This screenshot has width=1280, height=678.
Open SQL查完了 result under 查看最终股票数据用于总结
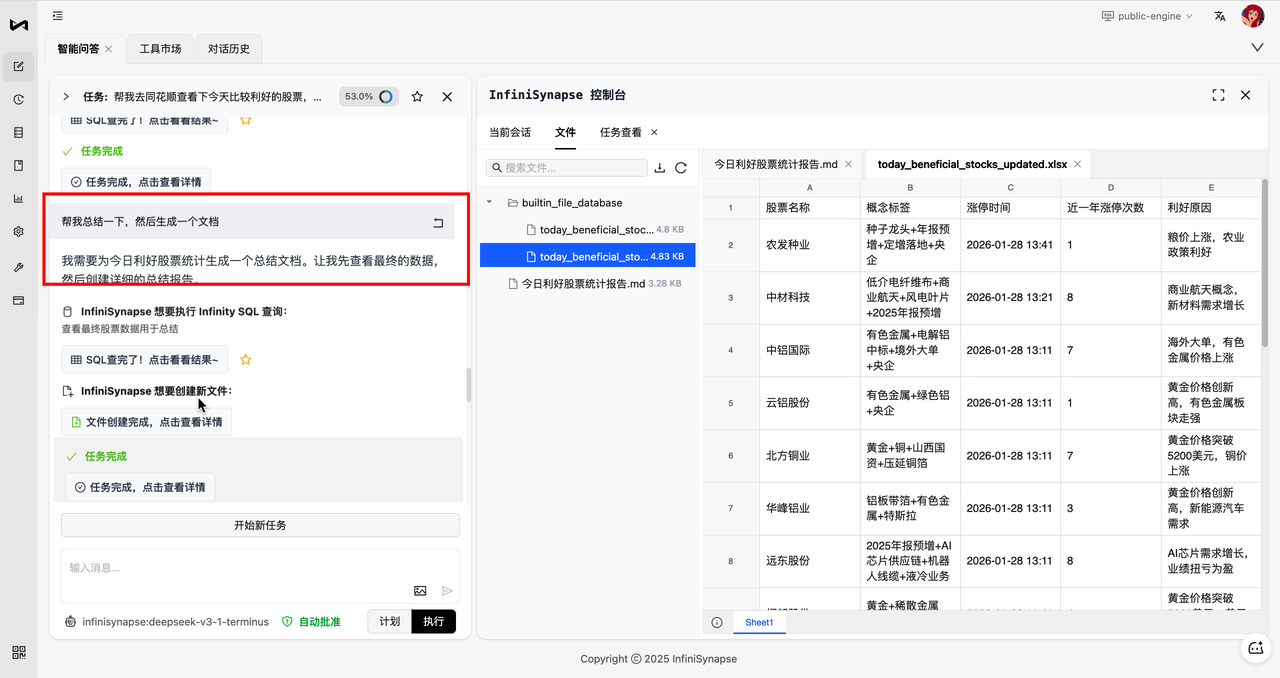coord(145,360)
